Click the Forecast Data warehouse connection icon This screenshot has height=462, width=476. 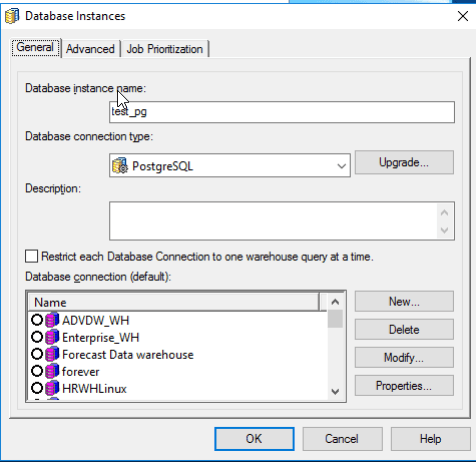[52, 354]
